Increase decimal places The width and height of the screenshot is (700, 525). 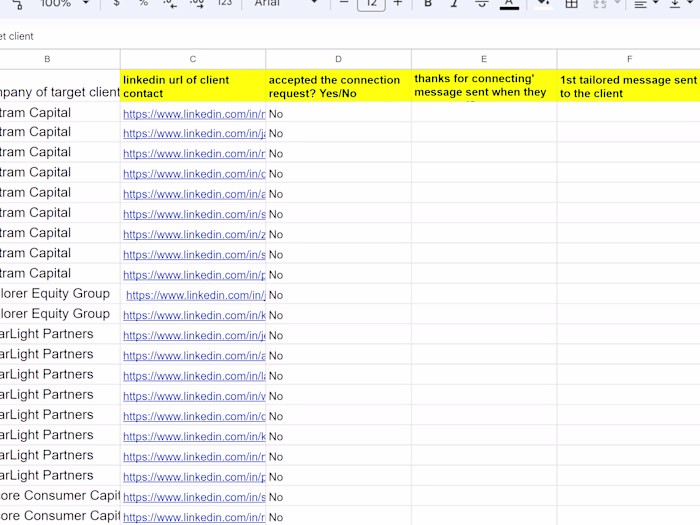click(x=197, y=4)
